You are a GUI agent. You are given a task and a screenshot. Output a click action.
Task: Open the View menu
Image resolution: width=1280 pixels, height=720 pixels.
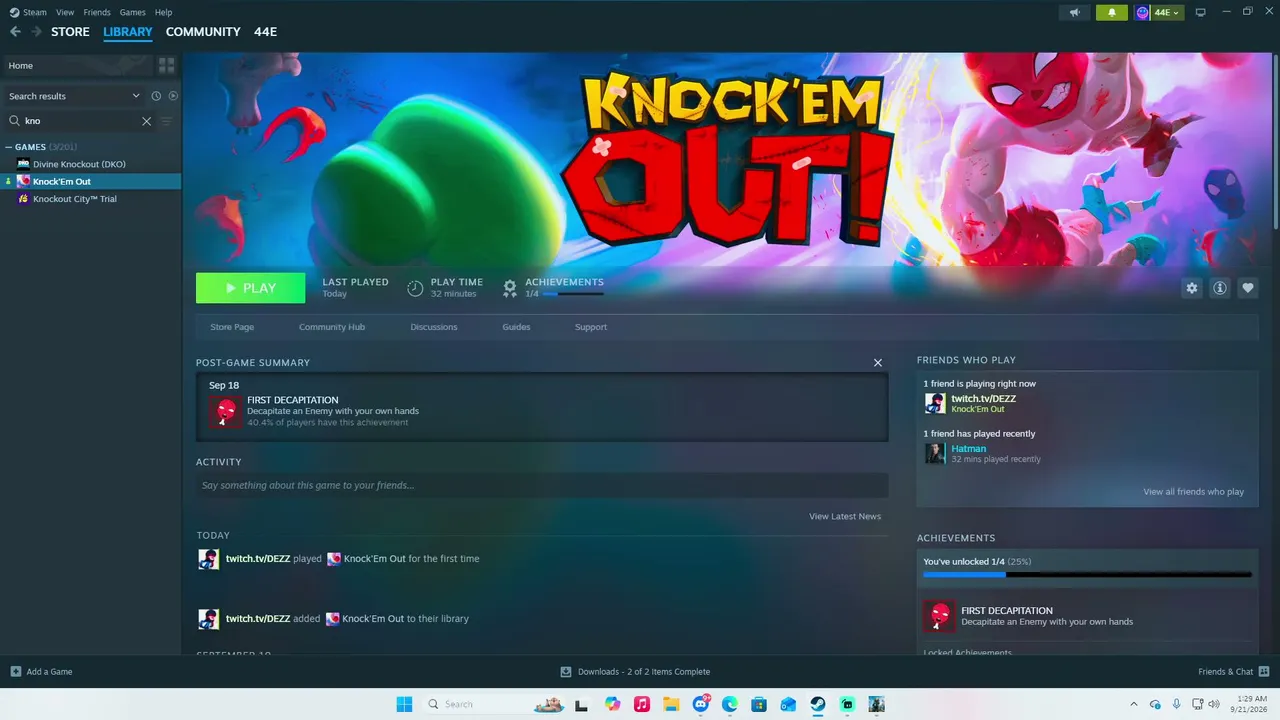65,12
